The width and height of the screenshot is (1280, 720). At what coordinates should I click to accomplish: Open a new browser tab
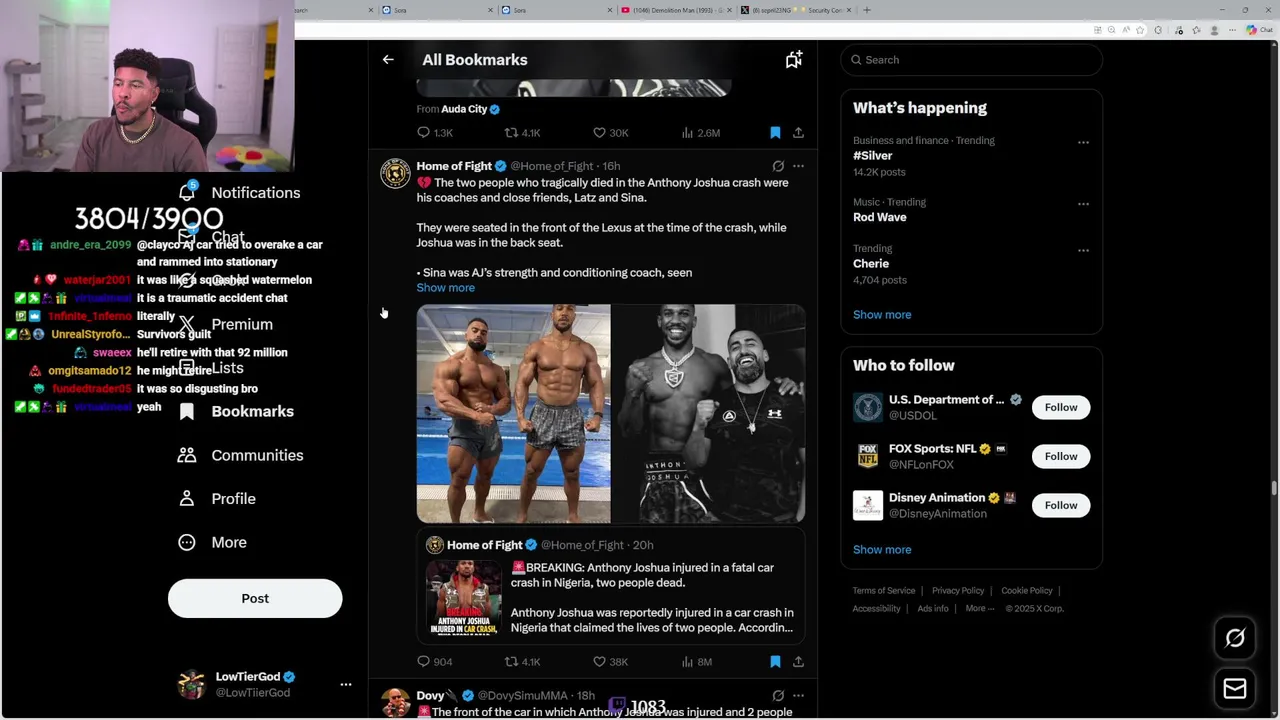[867, 10]
